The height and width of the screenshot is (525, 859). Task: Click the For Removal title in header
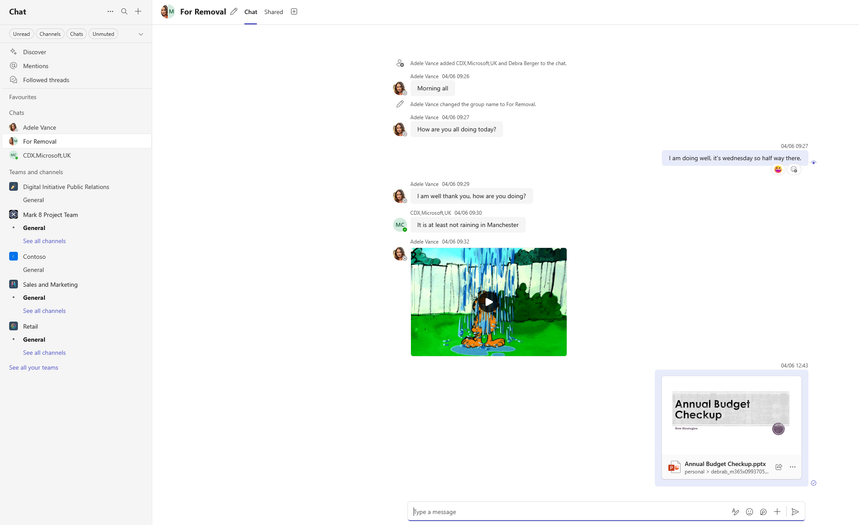[203, 12]
